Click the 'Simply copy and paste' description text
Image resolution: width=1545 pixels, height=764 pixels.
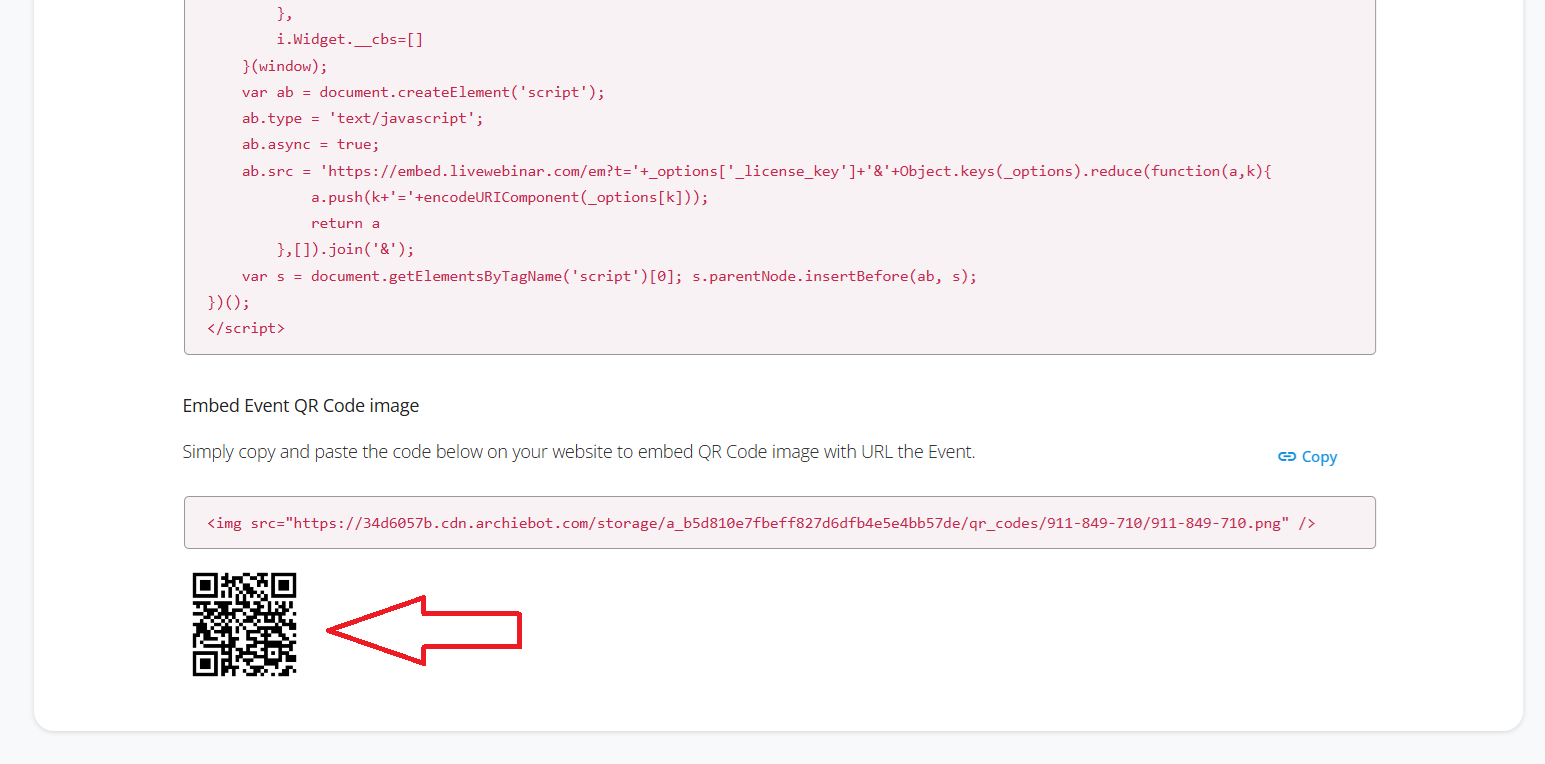pyautogui.click(x=578, y=452)
